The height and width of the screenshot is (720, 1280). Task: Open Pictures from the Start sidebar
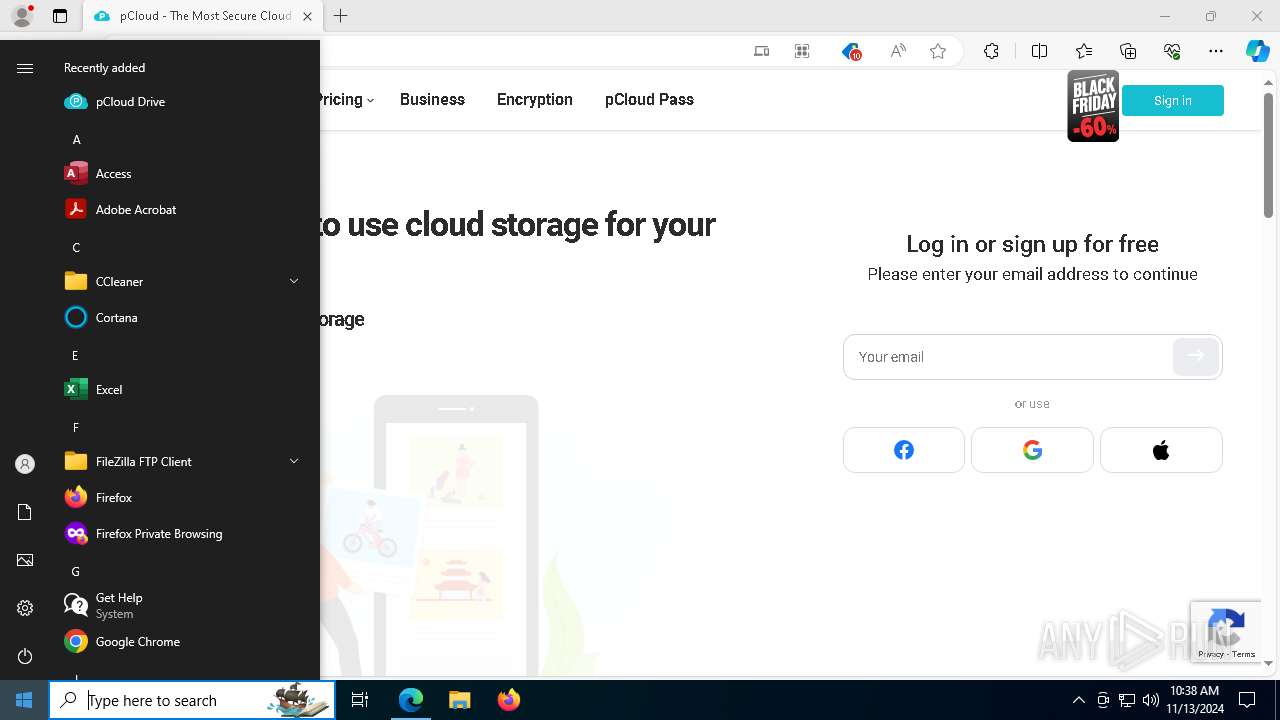coord(25,560)
